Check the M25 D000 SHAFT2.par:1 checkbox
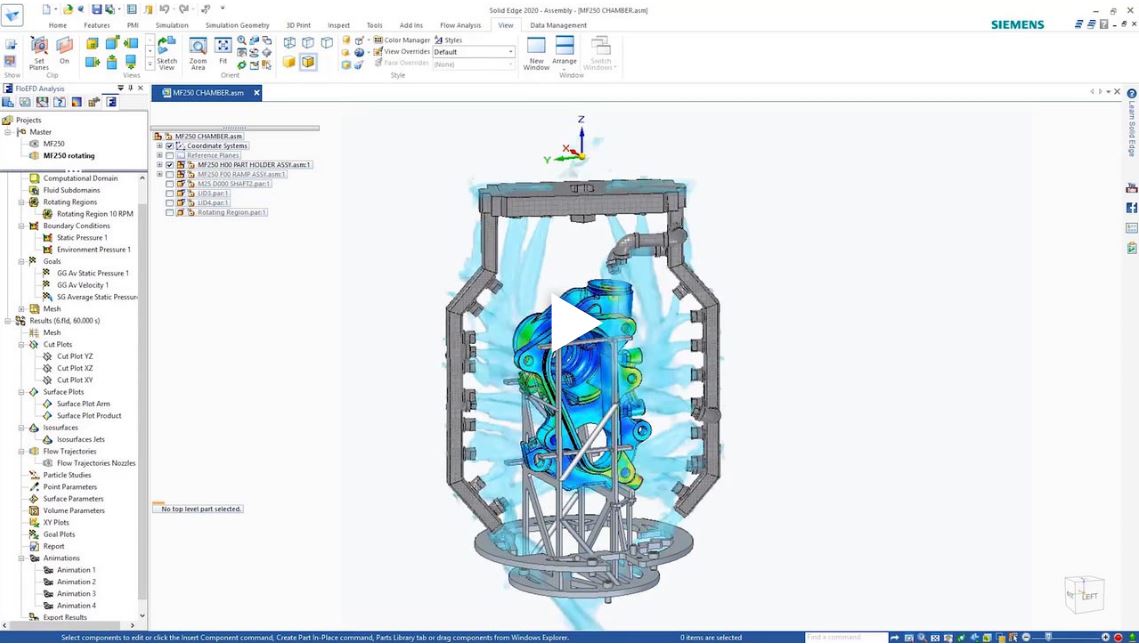Image resolution: width=1139 pixels, height=644 pixels. 170,184
